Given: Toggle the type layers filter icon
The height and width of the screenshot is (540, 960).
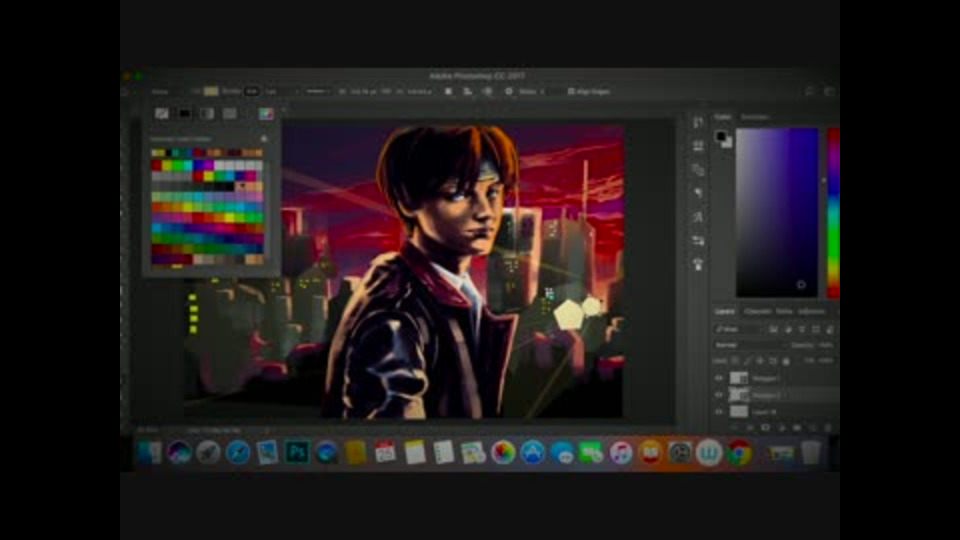Looking at the screenshot, I should (802, 329).
